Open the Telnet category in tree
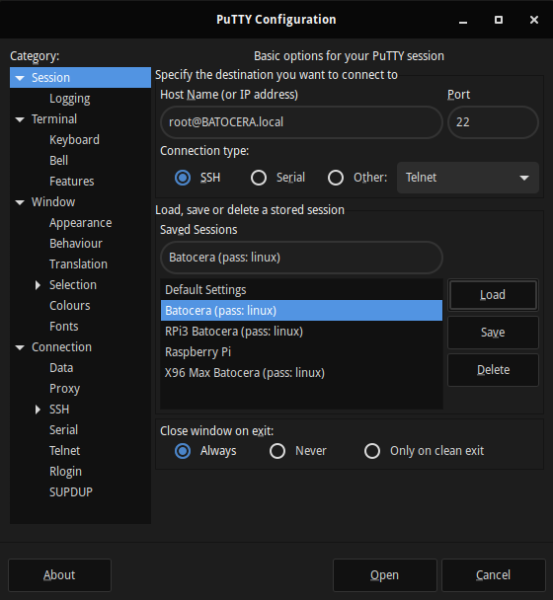Image resolution: width=553 pixels, height=600 pixels. point(65,450)
